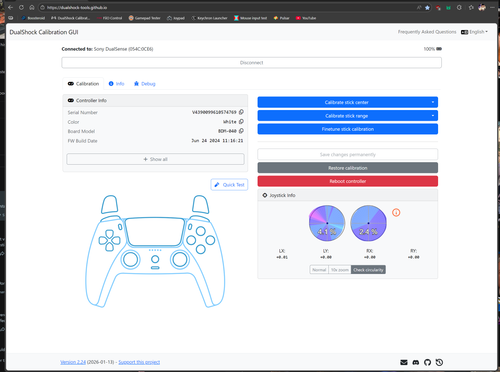Select 10x zoom joystick view mode
Image resolution: width=500 pixels, height=372 pixels.
point(340,270)
